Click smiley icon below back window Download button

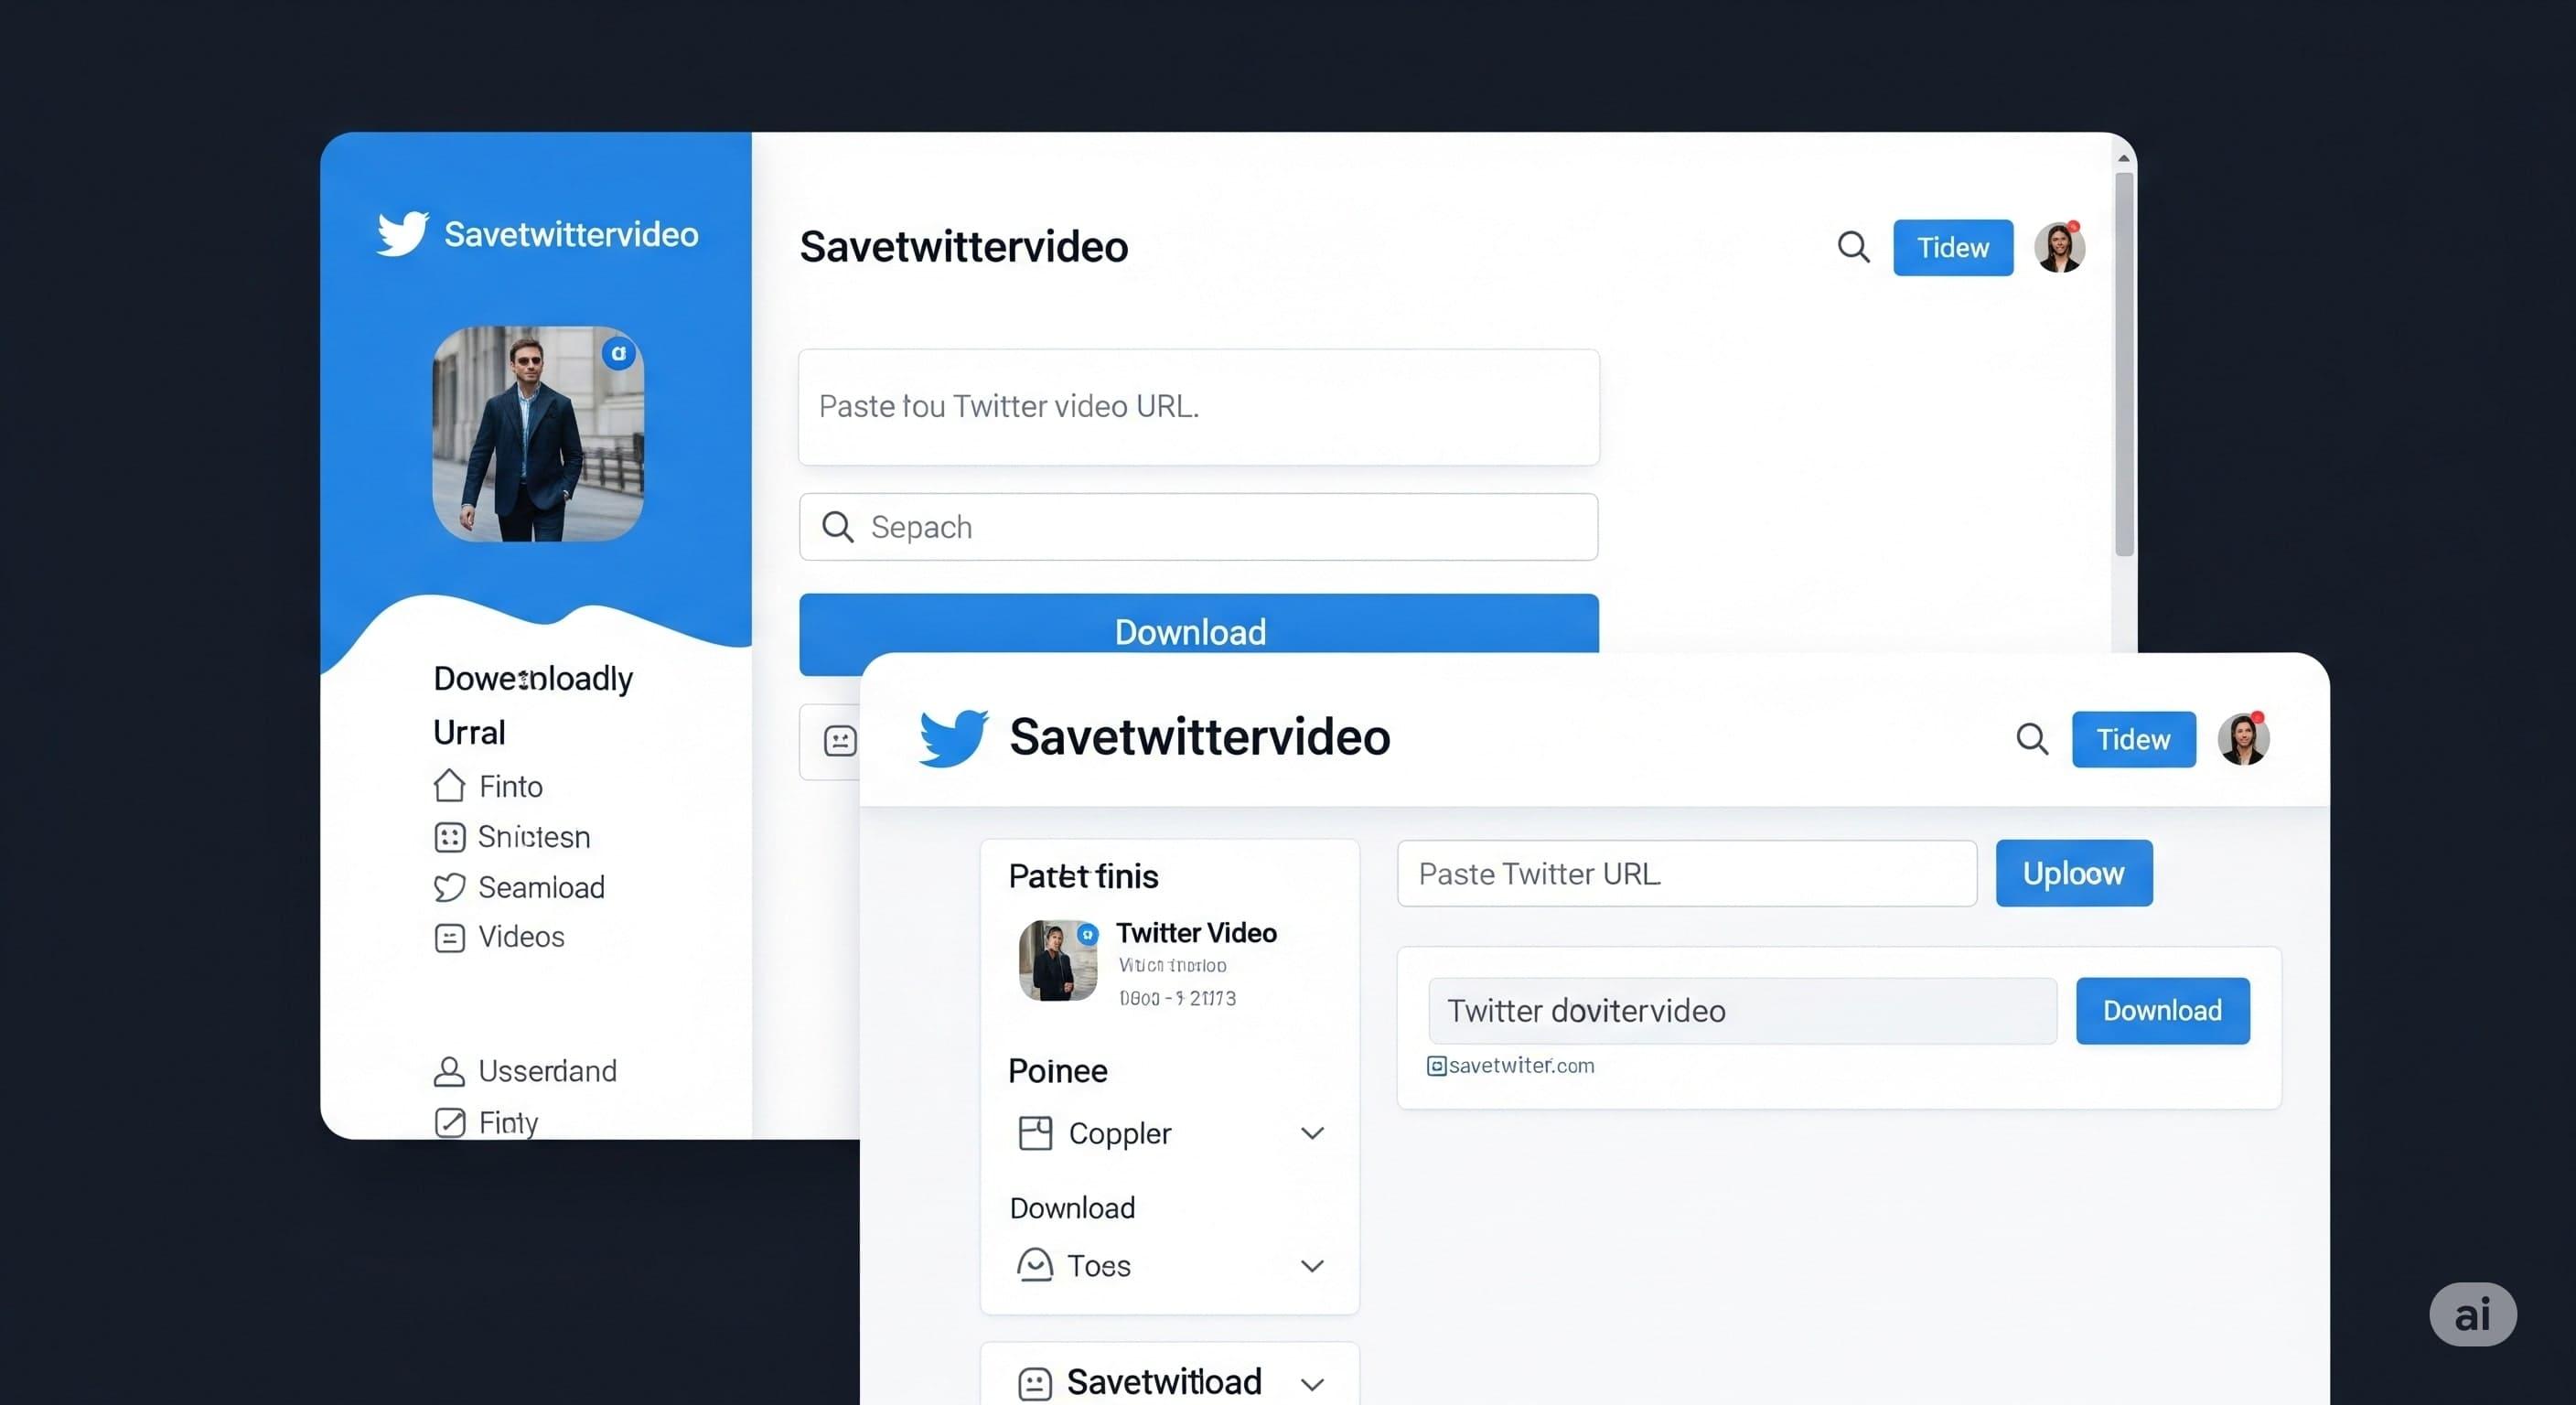pyautogui.click(x=839, y=741)
